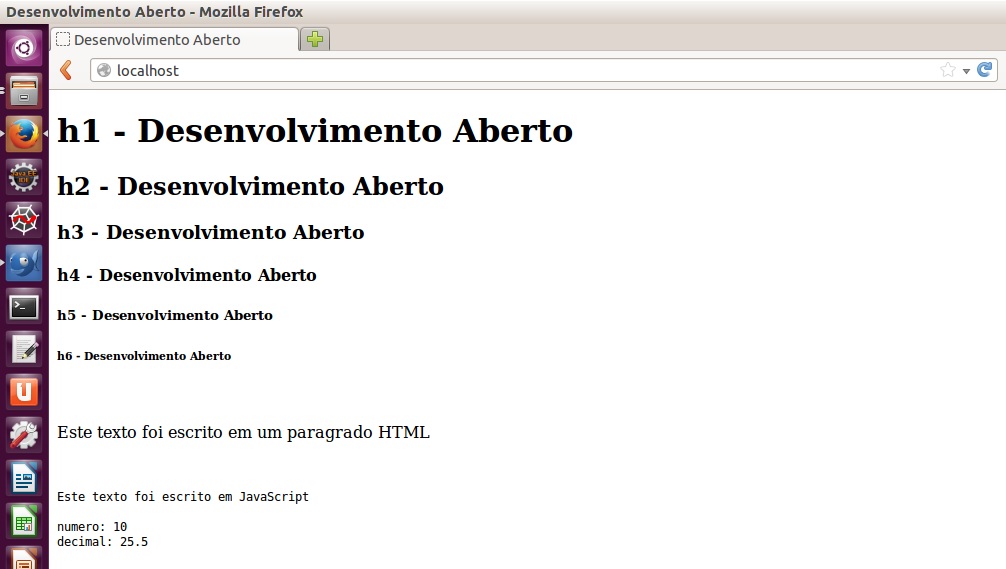Expand the URL history dropdown arrow

pyautogui.click(x=966, y=71)
